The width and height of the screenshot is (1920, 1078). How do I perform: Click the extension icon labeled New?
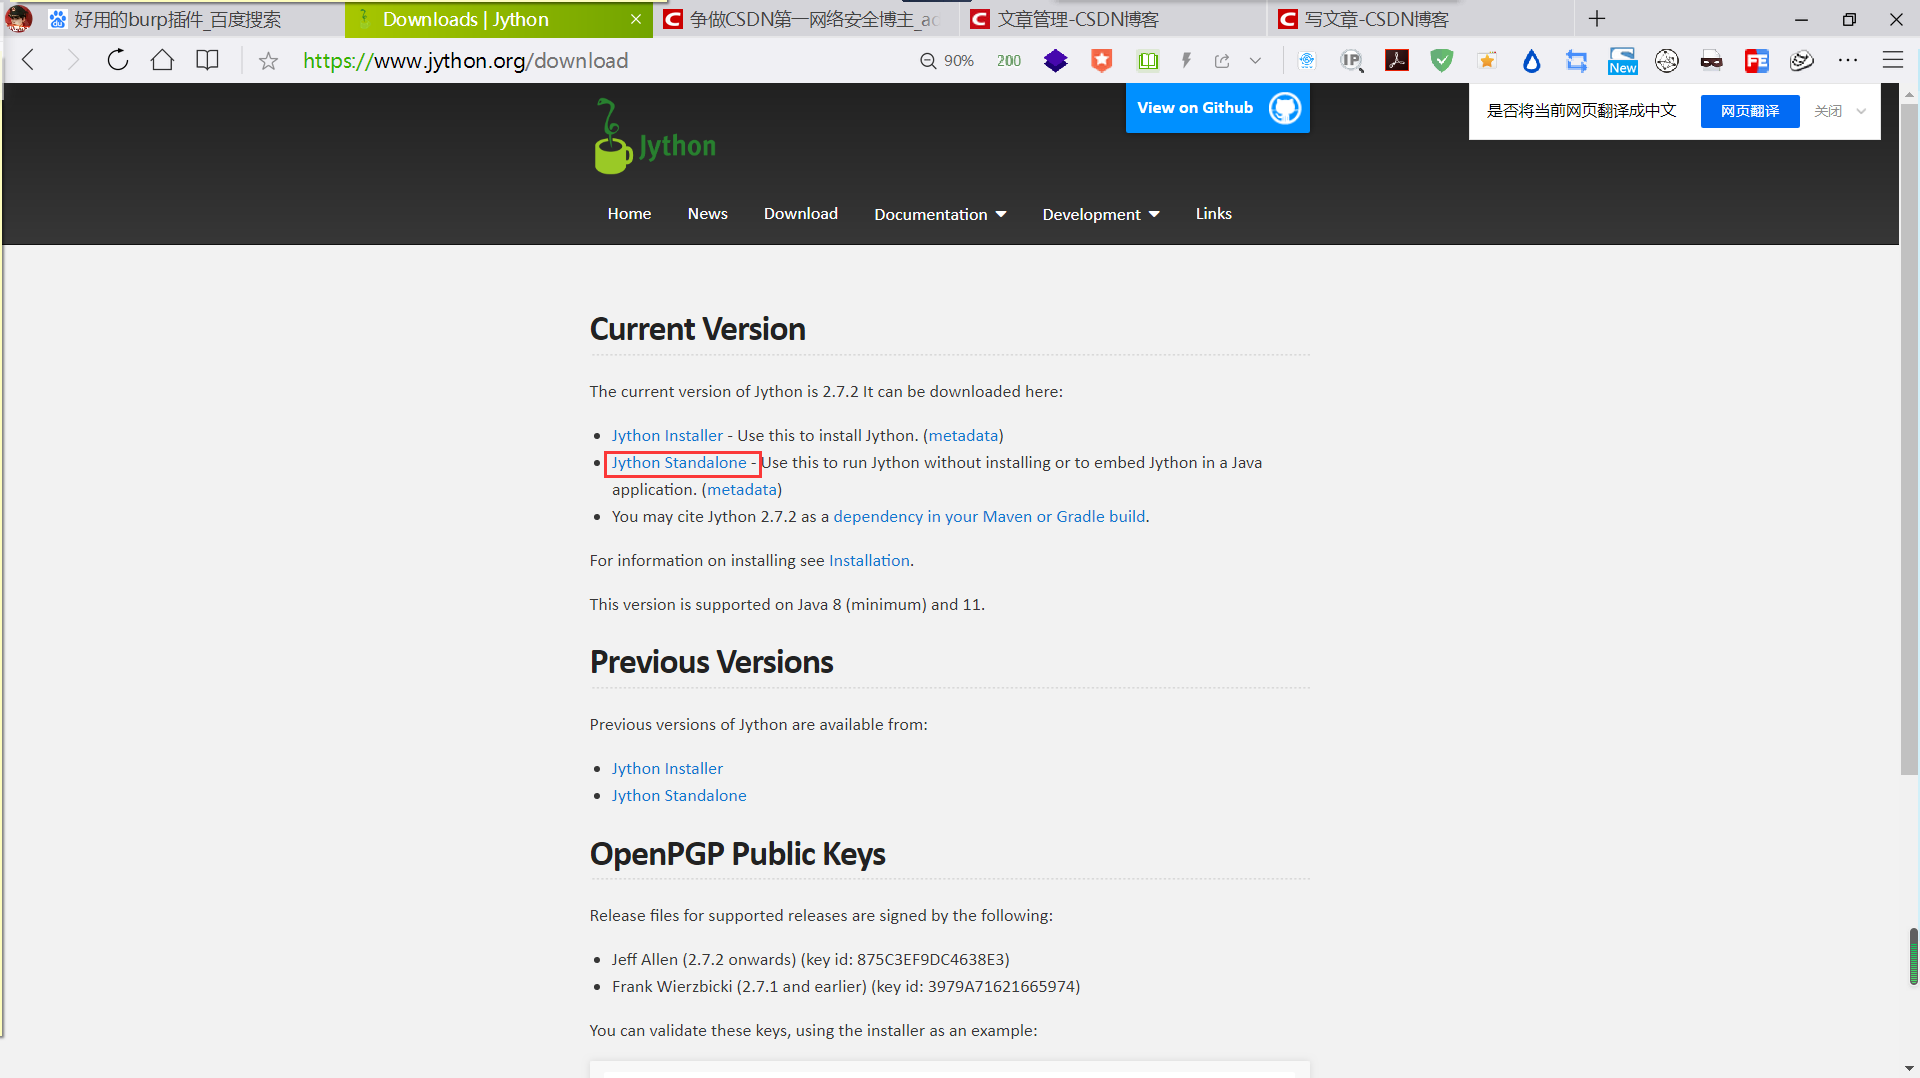point(1622,61)
